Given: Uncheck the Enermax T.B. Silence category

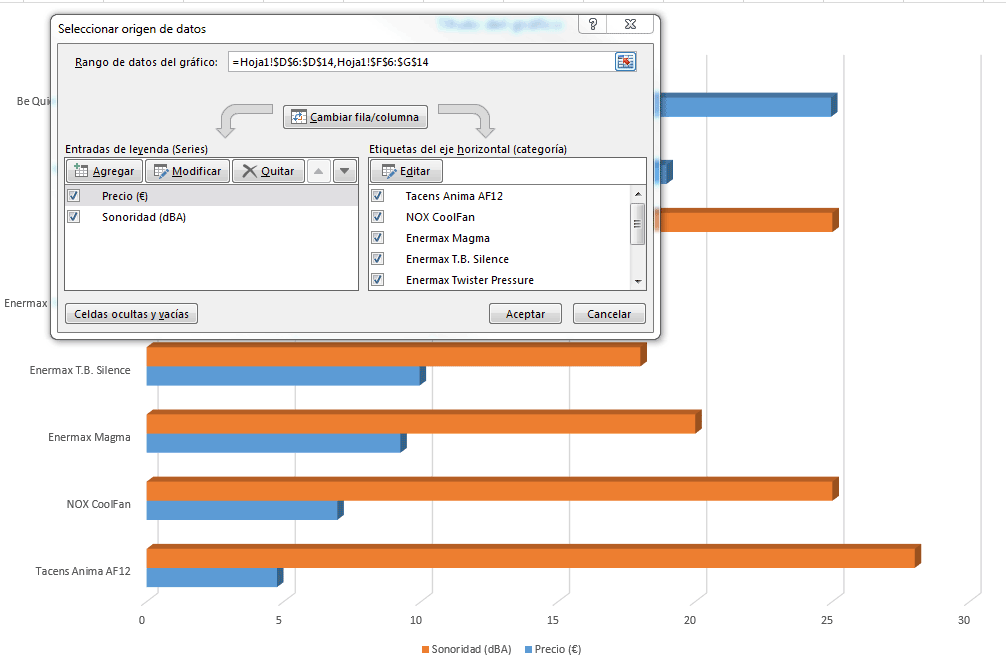Looking at the screenshot, I should tap(378, 259).
